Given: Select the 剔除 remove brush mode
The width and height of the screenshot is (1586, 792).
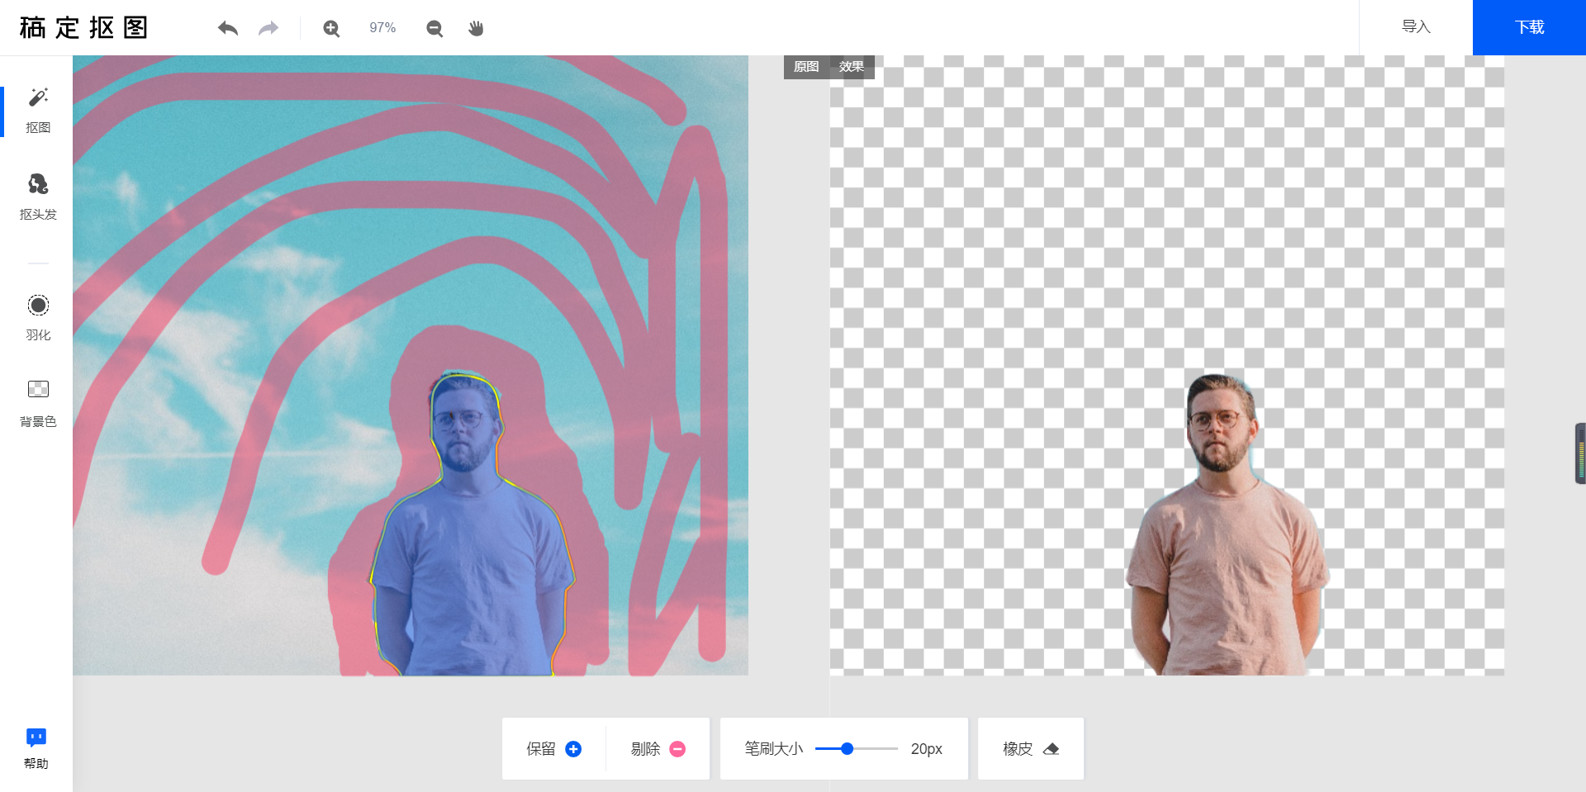Looking at the screenshot, I should (x=658, y=749).
